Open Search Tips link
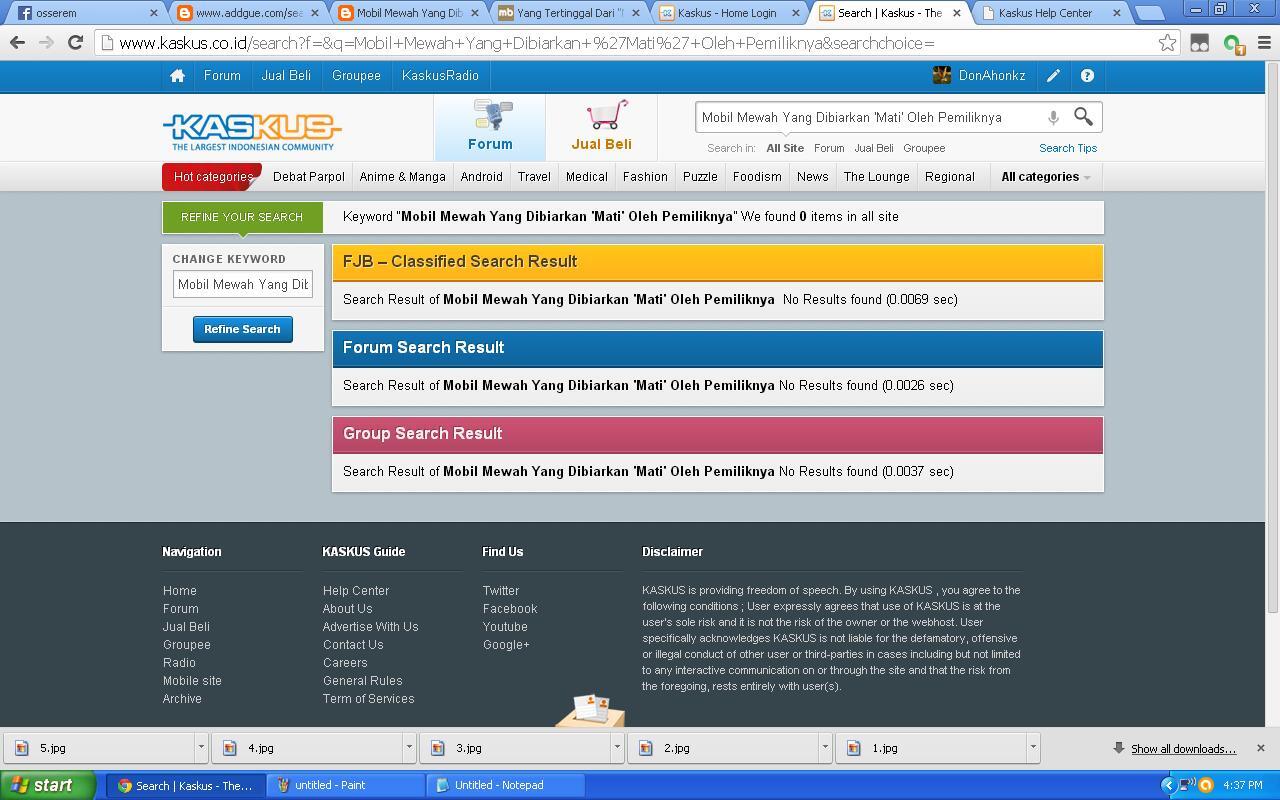The width and height of the screenshot is (1280, 800). 1068,148
